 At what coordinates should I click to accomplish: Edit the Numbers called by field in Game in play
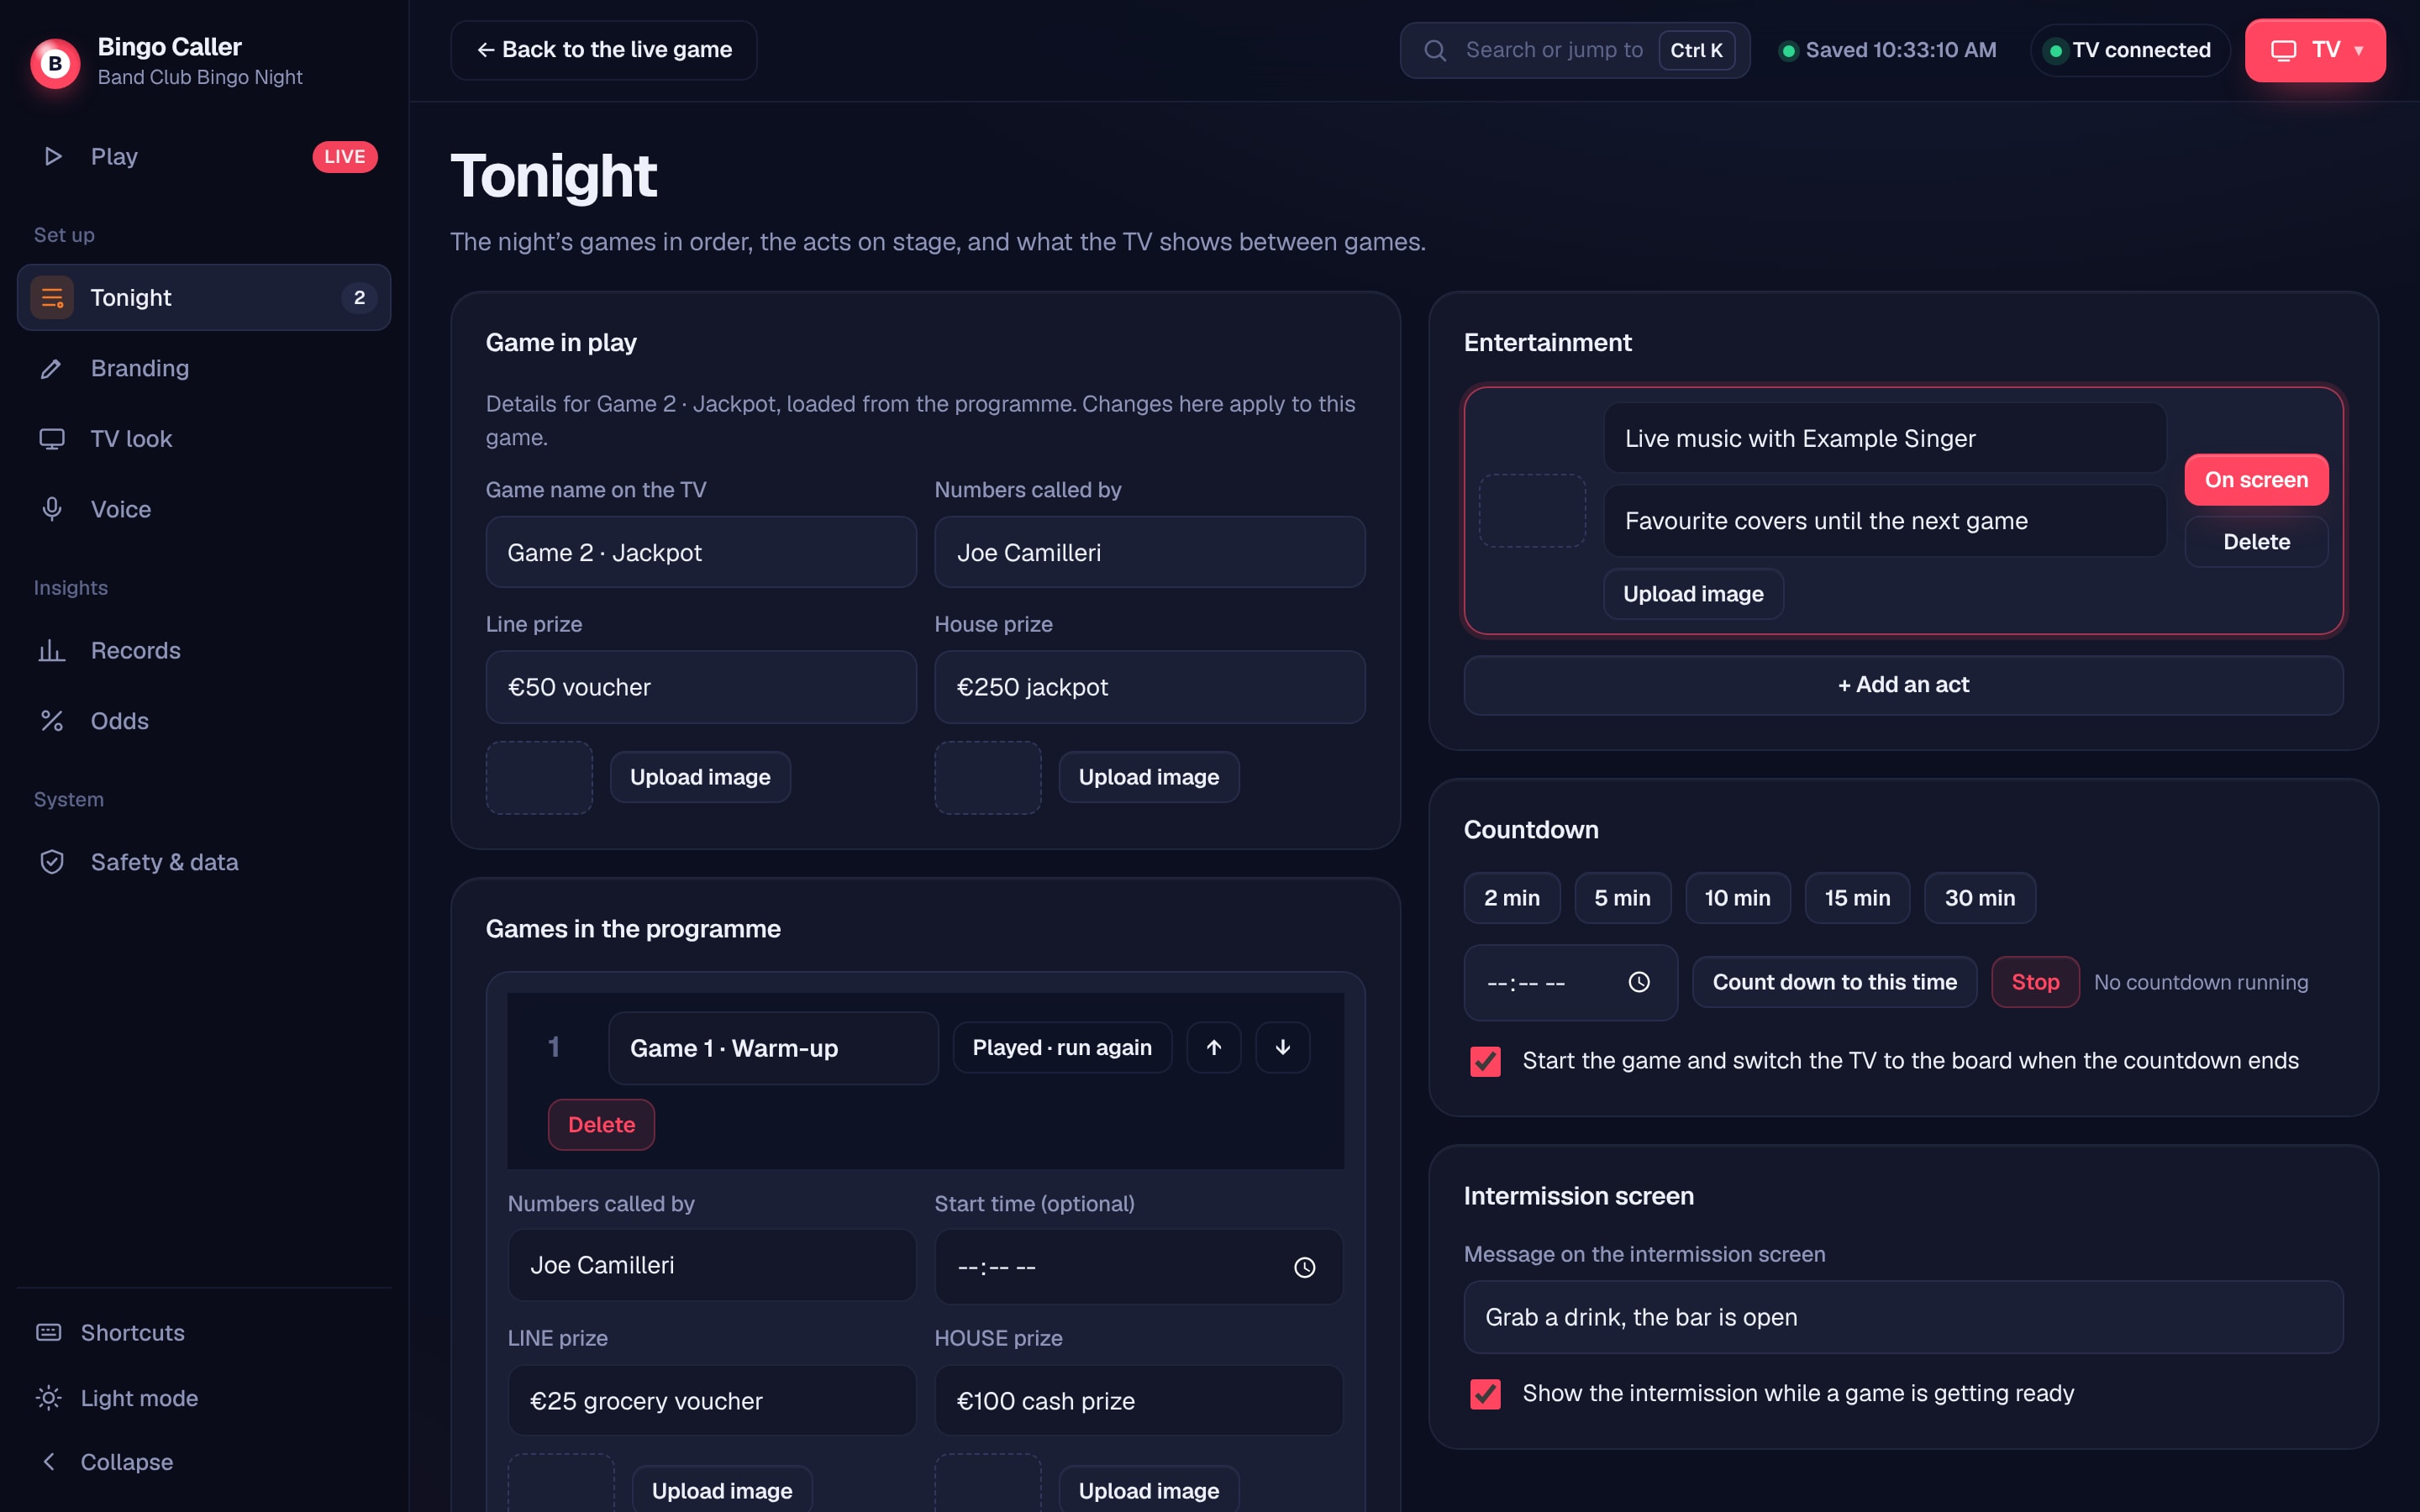point(1150,552)
